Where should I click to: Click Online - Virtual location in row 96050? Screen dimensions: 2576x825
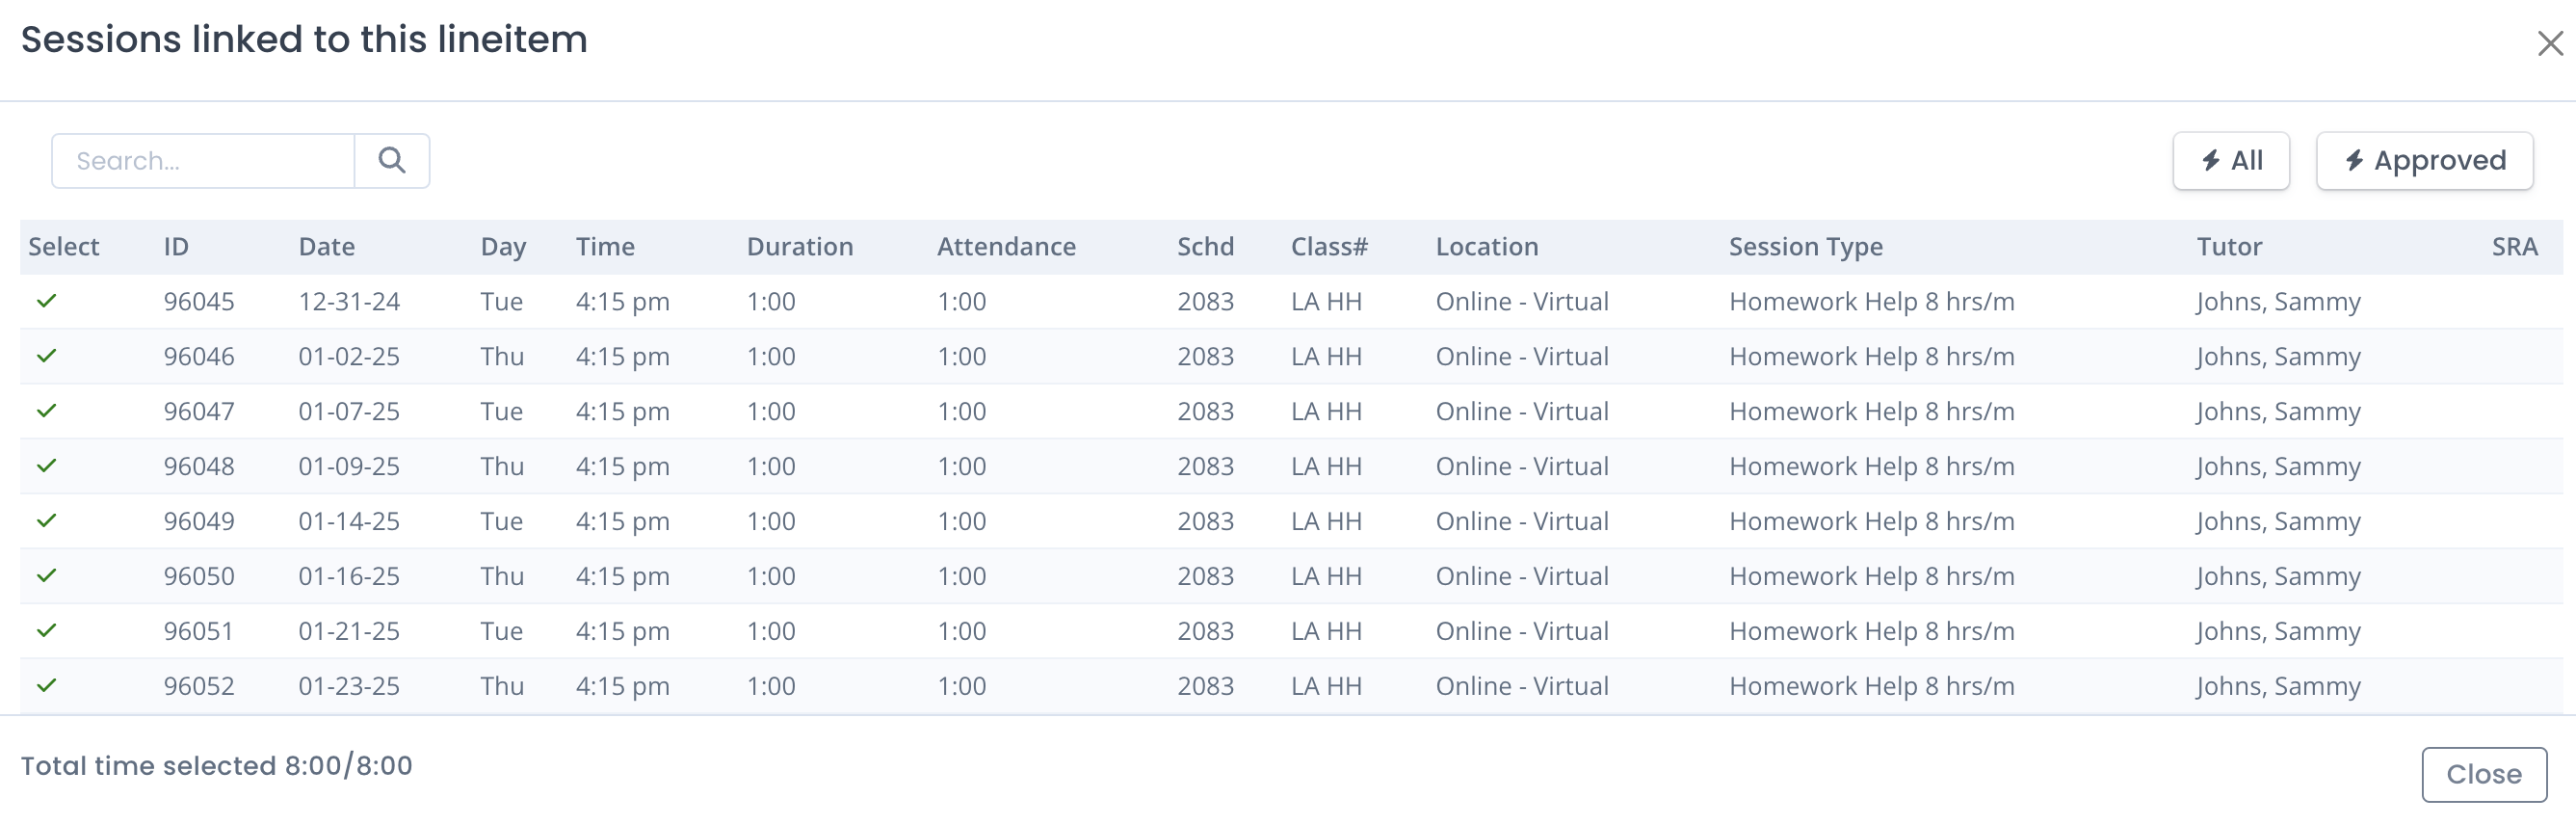(1522, 577)
